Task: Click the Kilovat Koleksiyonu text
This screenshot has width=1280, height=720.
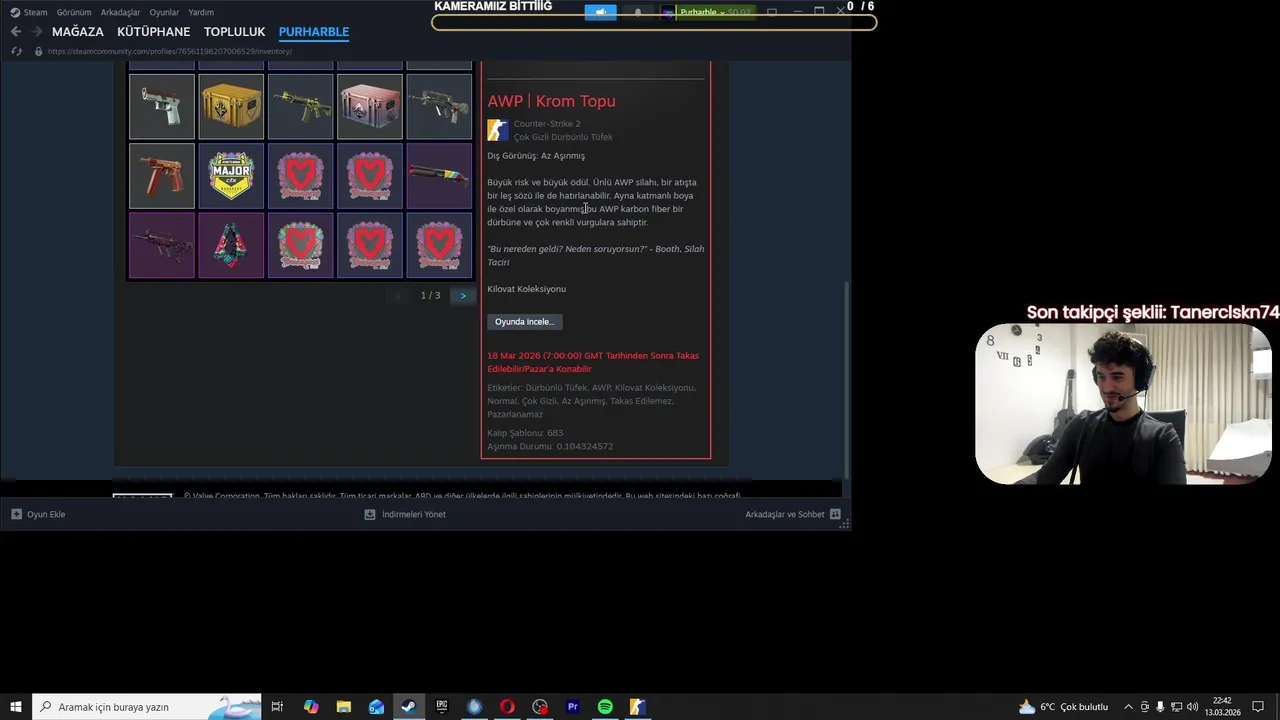Action: coord(526,289)
